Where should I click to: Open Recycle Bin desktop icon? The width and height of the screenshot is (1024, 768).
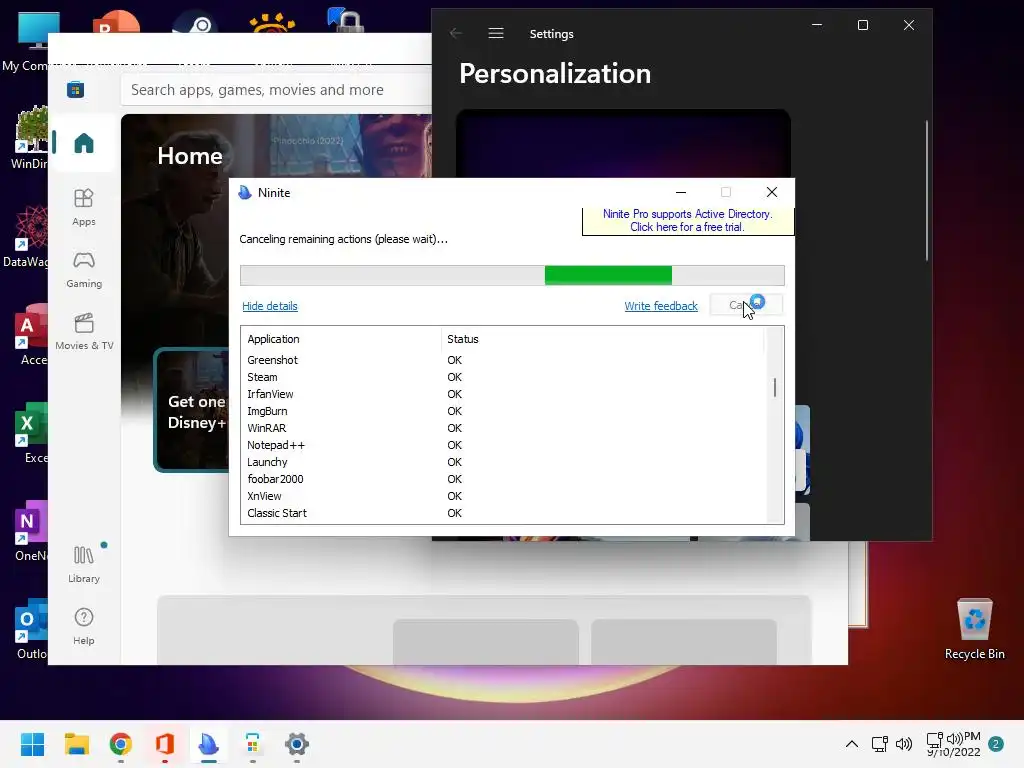(974, 629)
